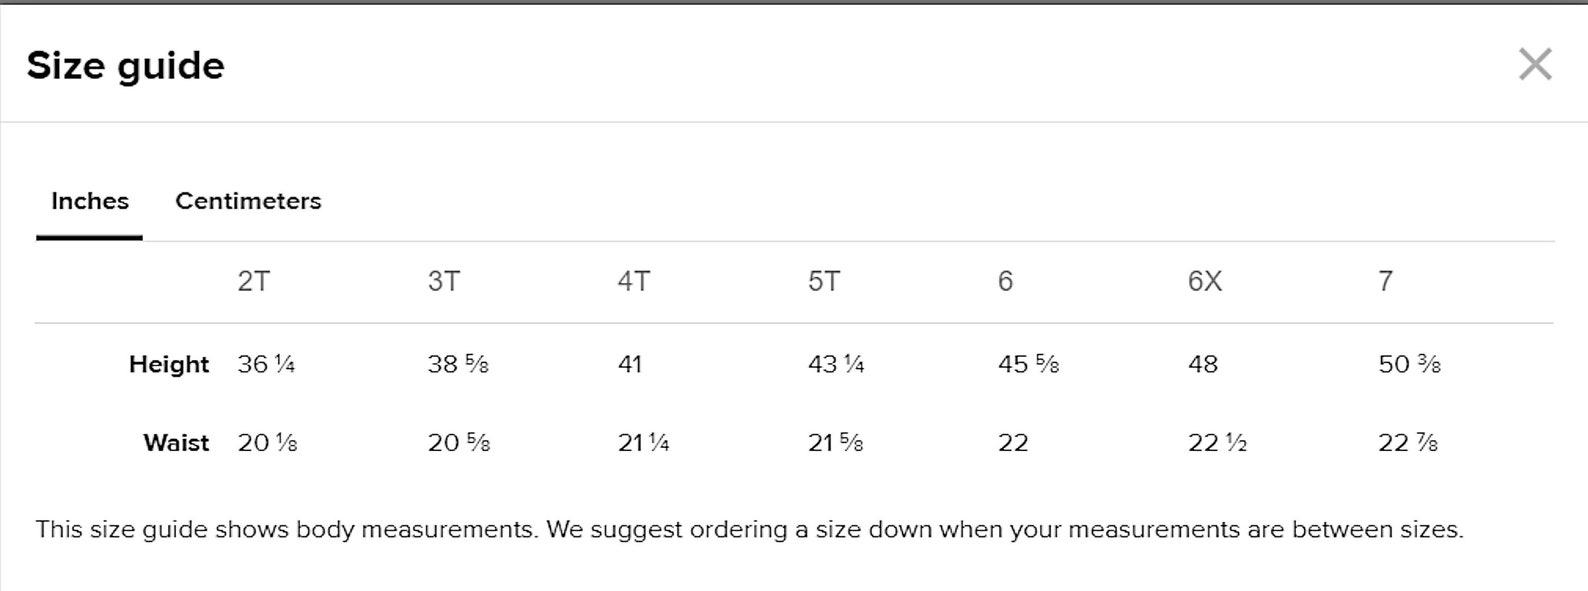Click the 20 ⅛ waist value

[x=267, y=443]
